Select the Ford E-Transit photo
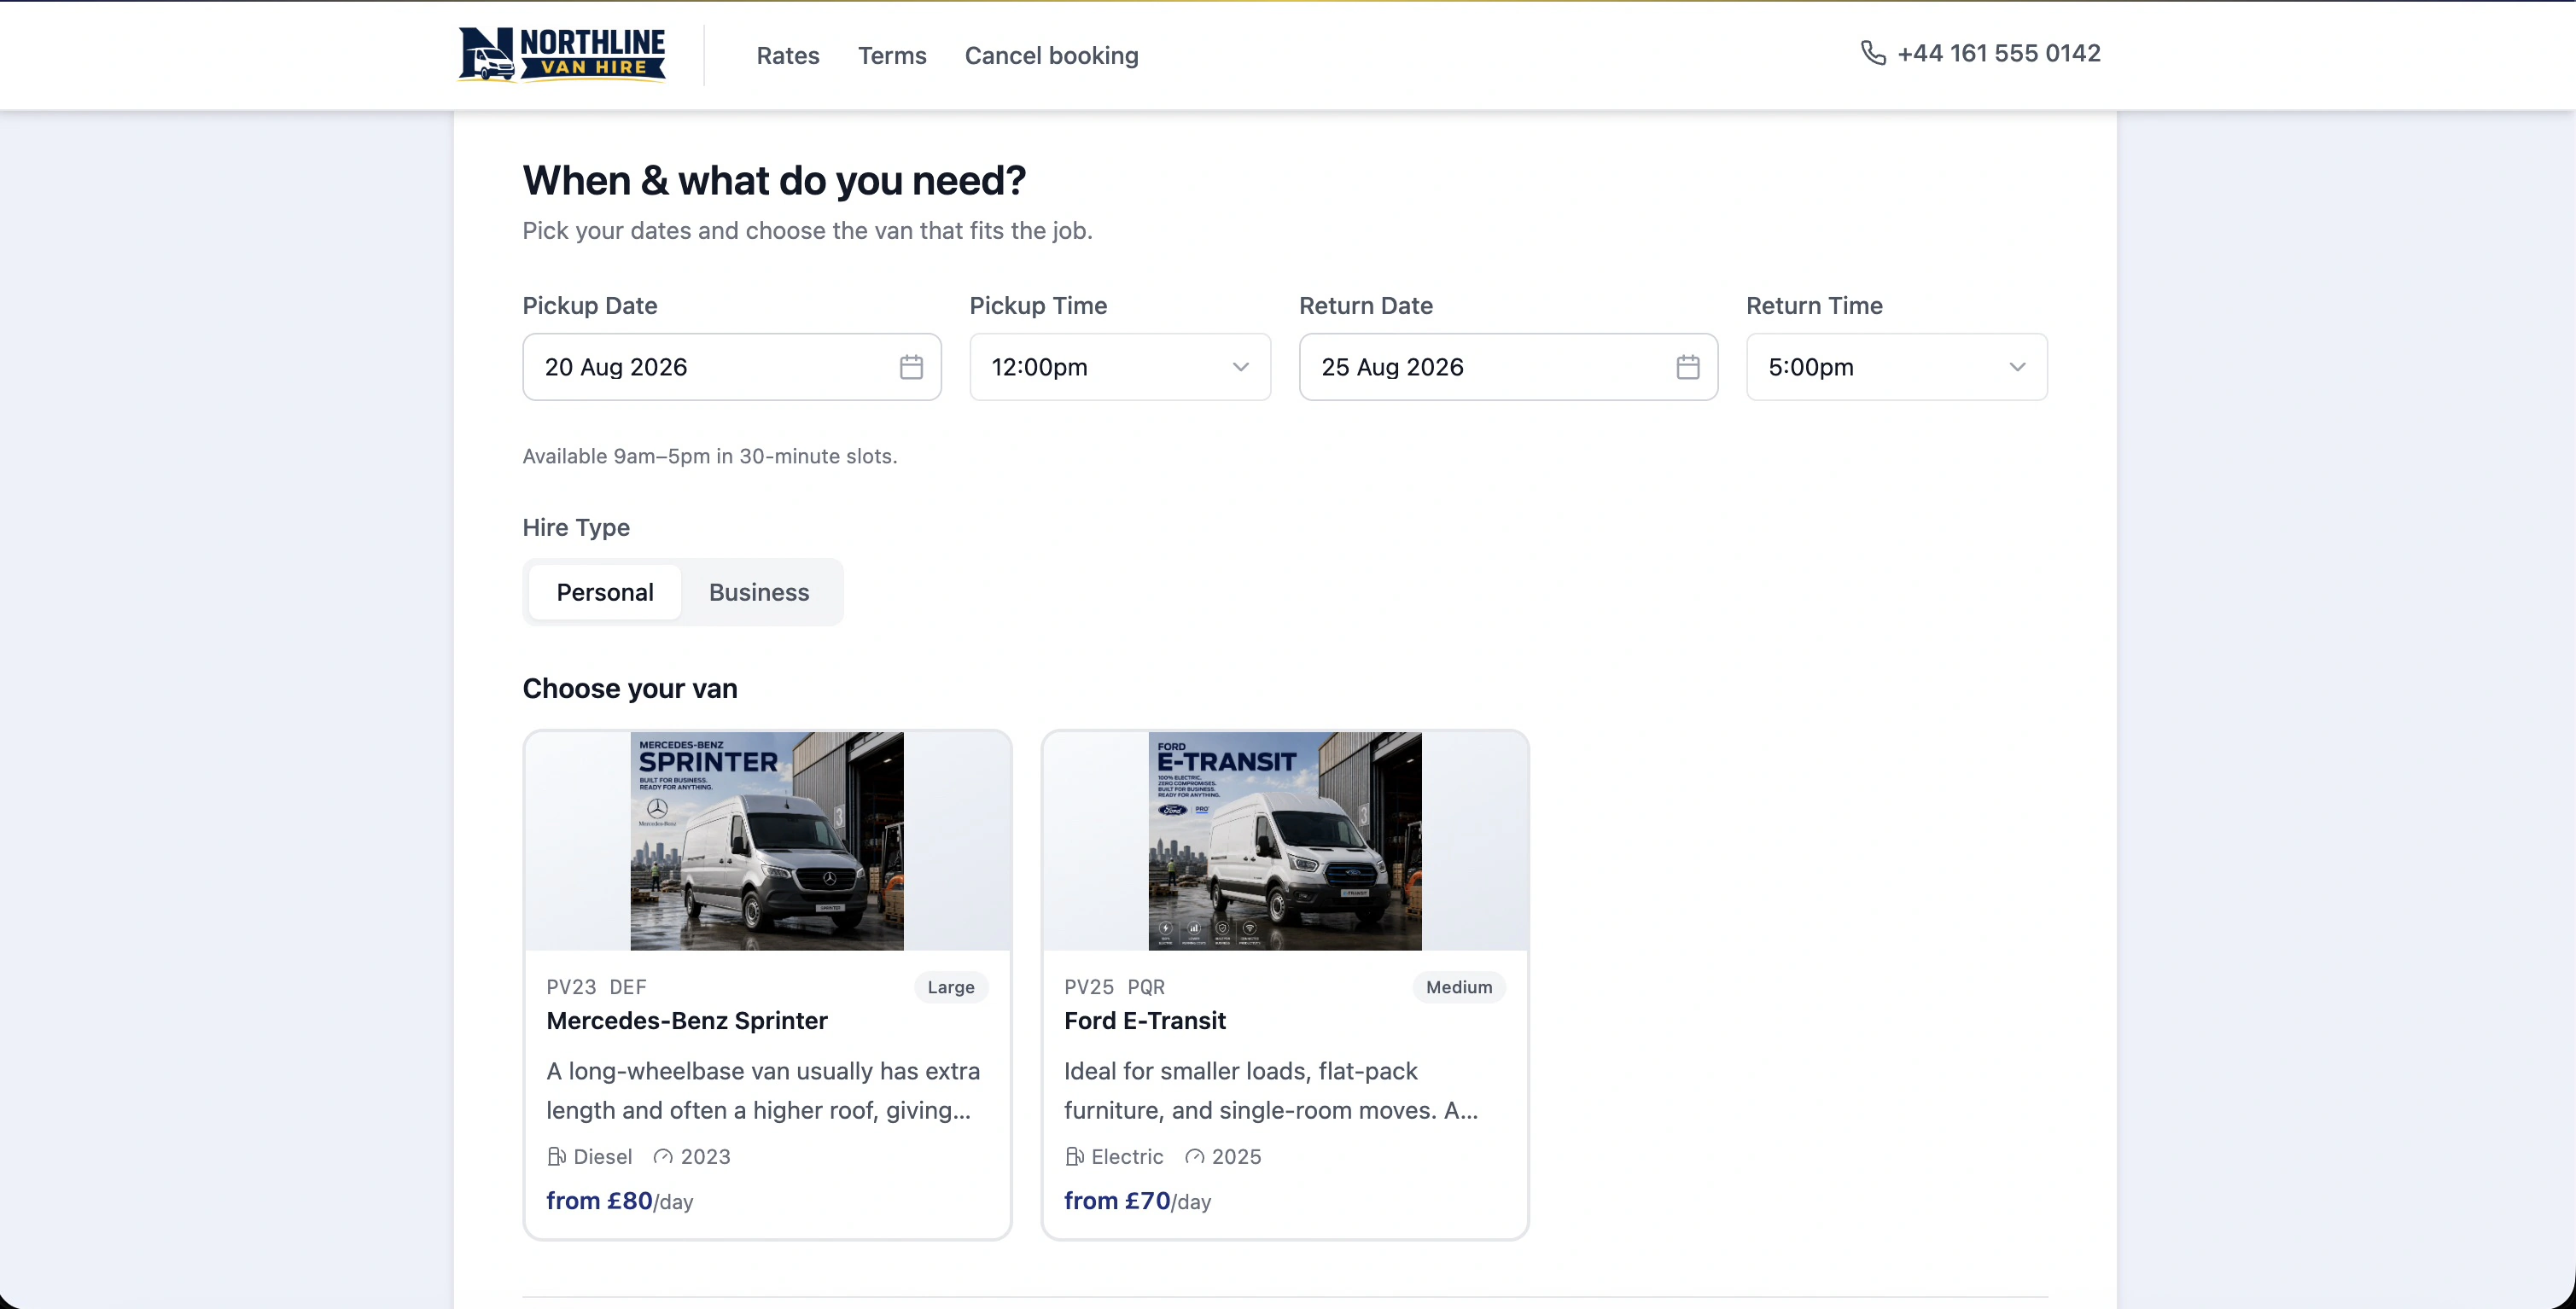Image resolution: width=2576 pixels, height=1309 pixels. coord(1285,841)
